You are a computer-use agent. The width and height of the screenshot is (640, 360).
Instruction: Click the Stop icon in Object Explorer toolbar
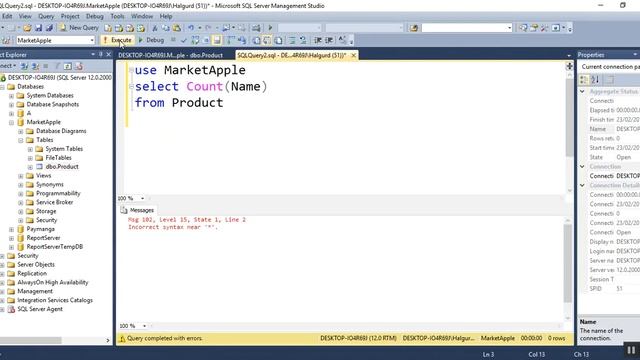click(x=46, y=66)
